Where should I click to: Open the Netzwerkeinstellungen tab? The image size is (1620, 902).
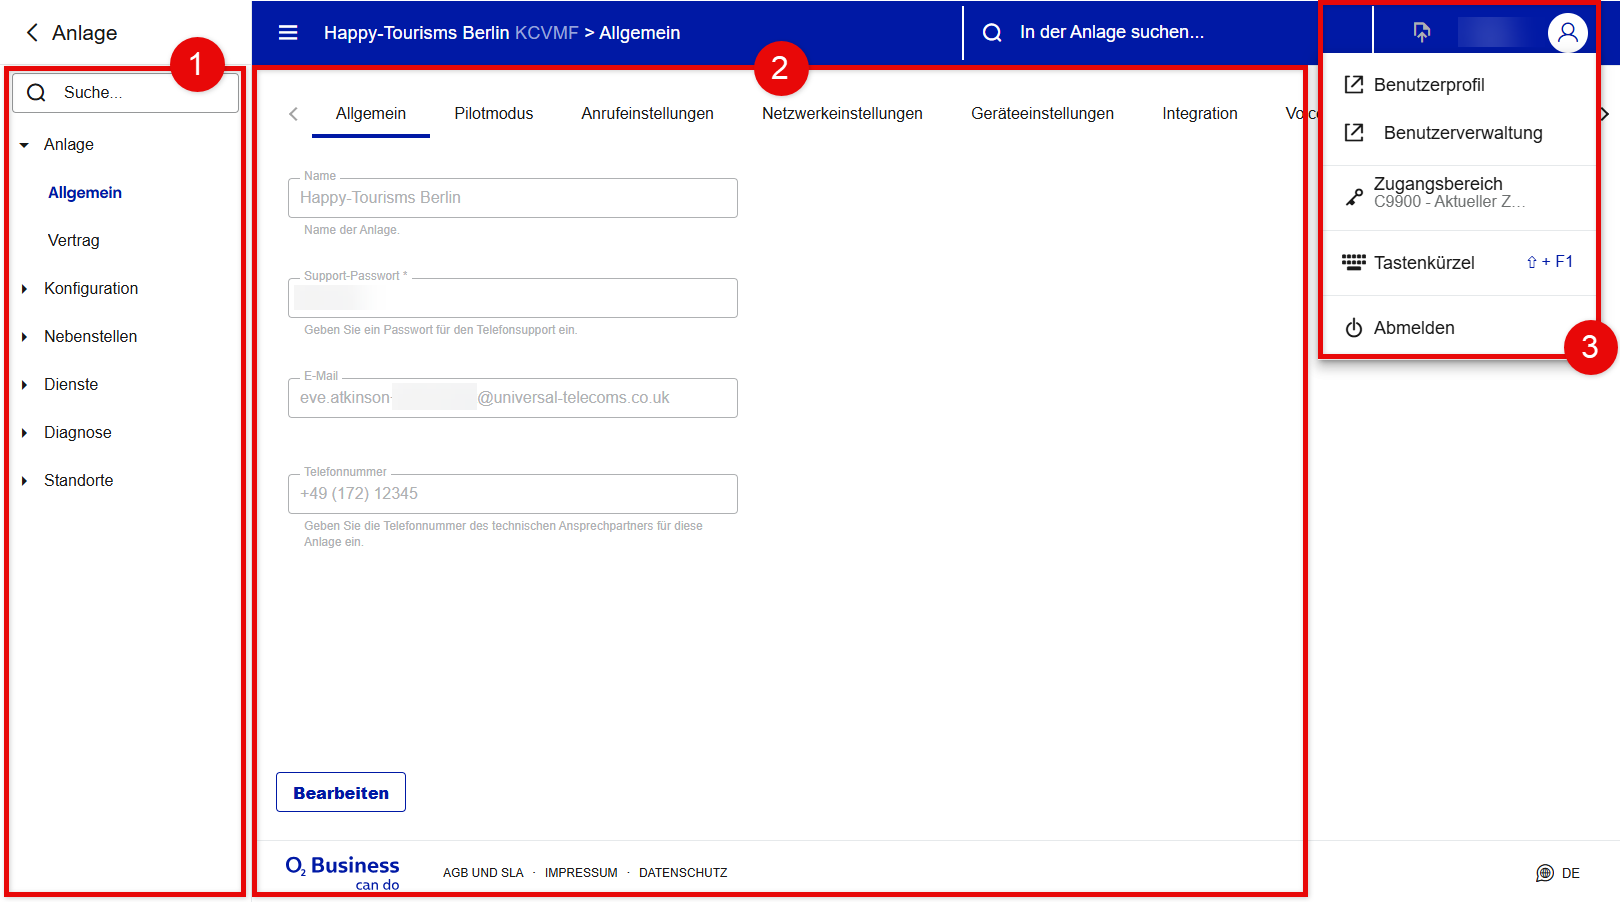[x=842, y=114]
